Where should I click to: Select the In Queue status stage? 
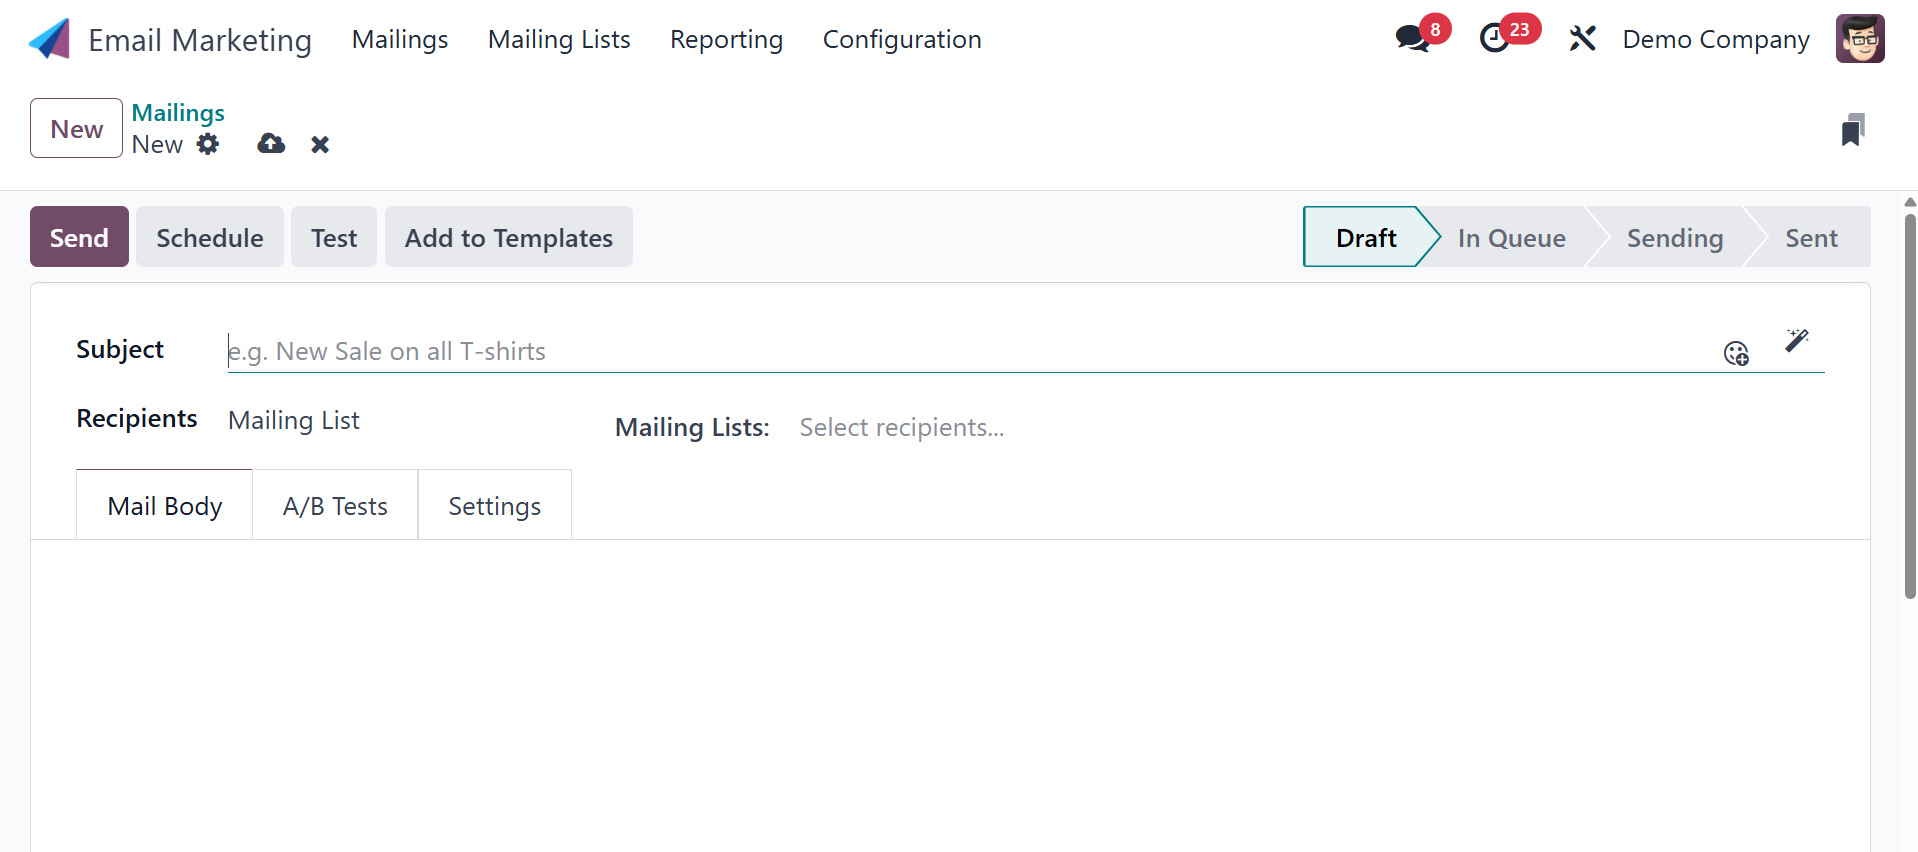pyautogui.click(x=1511, y=238)
